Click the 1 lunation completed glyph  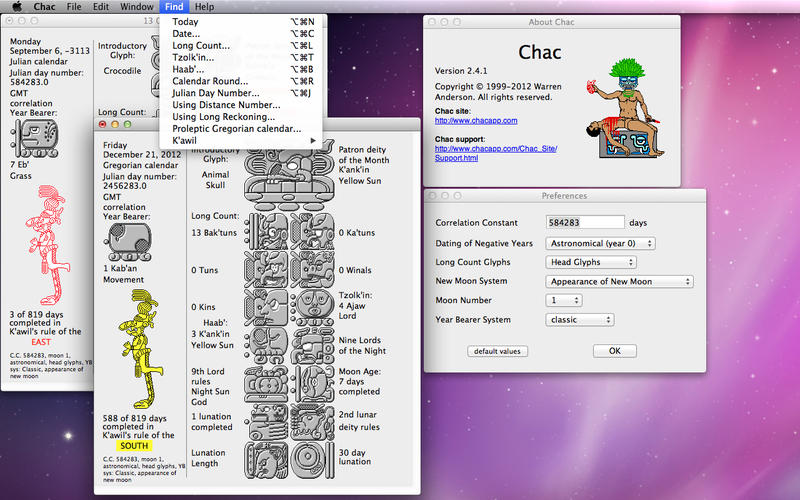click(x=267, y=422)
